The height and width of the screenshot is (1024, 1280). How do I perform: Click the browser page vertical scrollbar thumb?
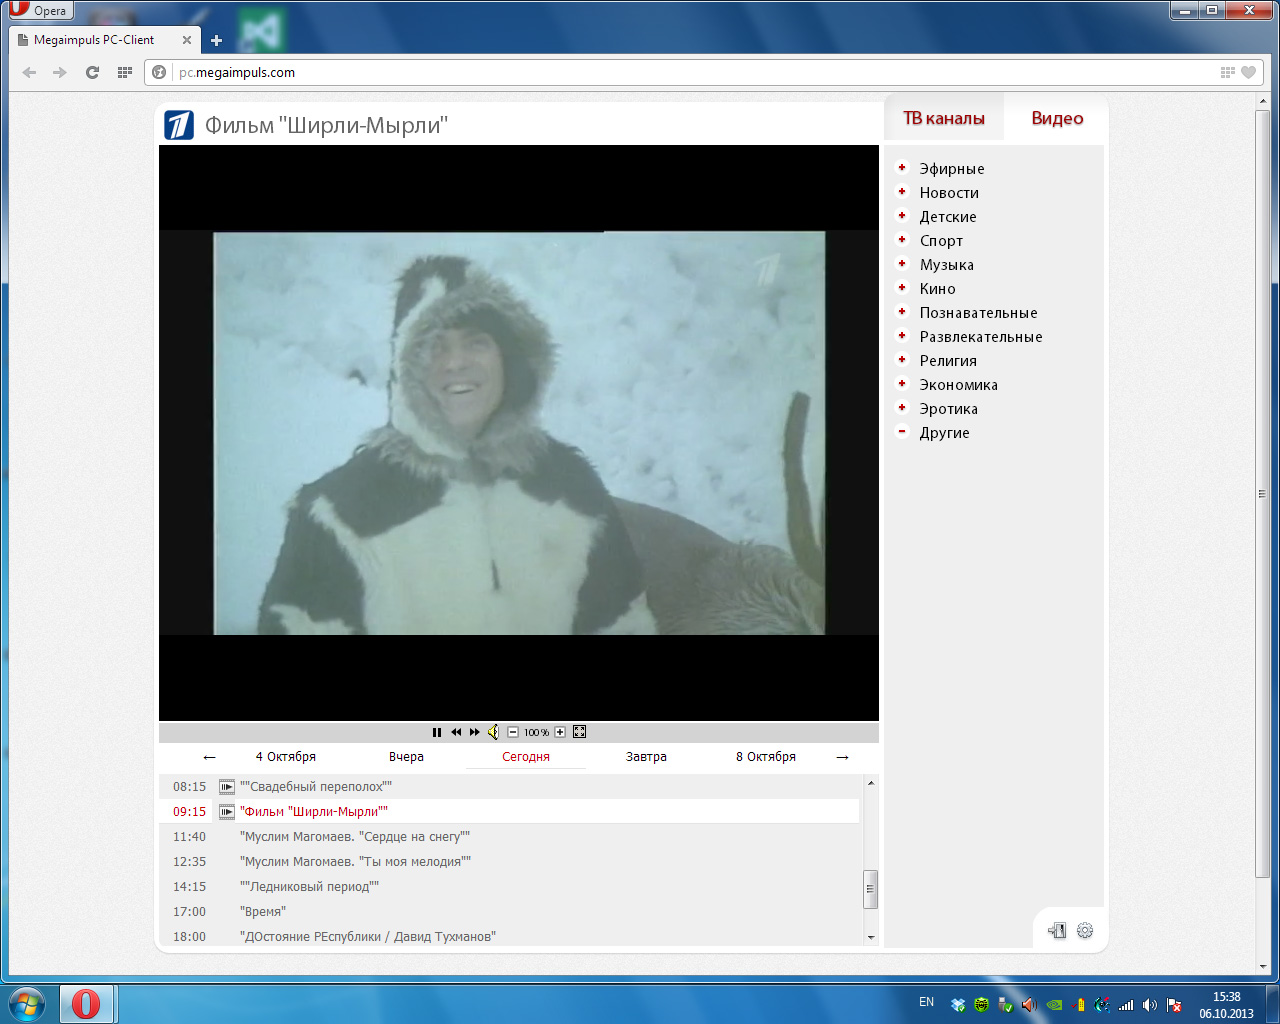click(1262, 494)
